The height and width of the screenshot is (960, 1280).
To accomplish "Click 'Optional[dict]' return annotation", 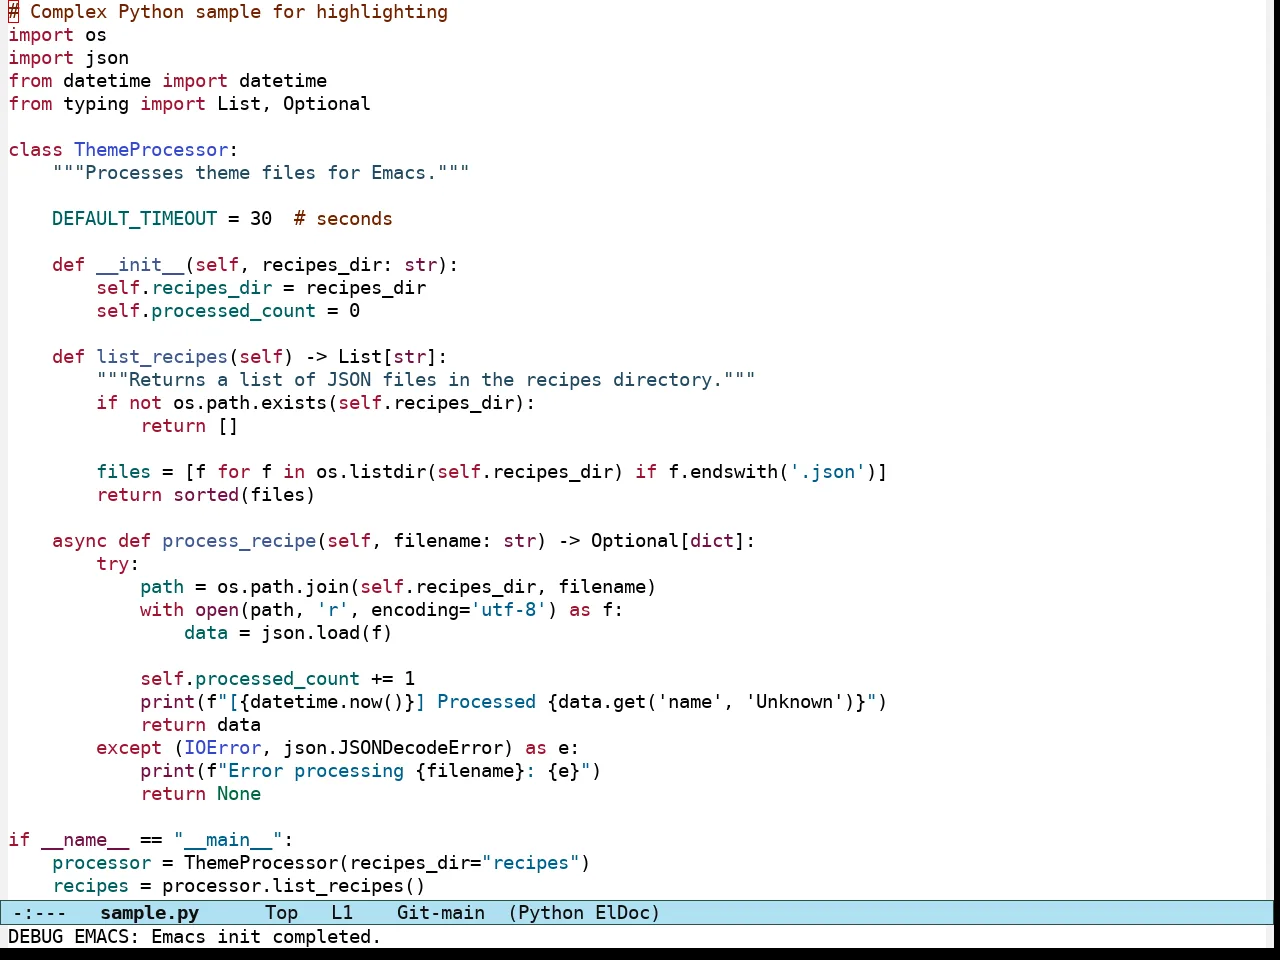I will pyautogui.click(x=668, y=541).
